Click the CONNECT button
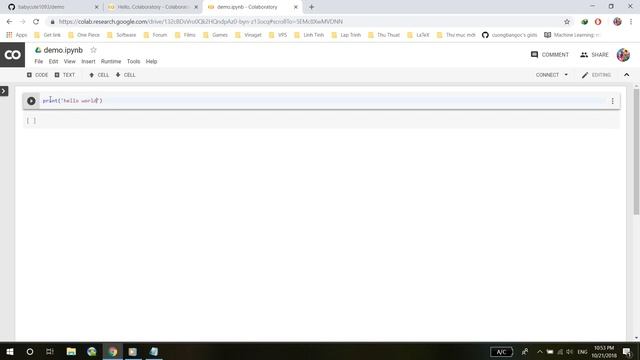Image resolution: width=640 pixels, height=360 pixels. (x=547, y=75)
